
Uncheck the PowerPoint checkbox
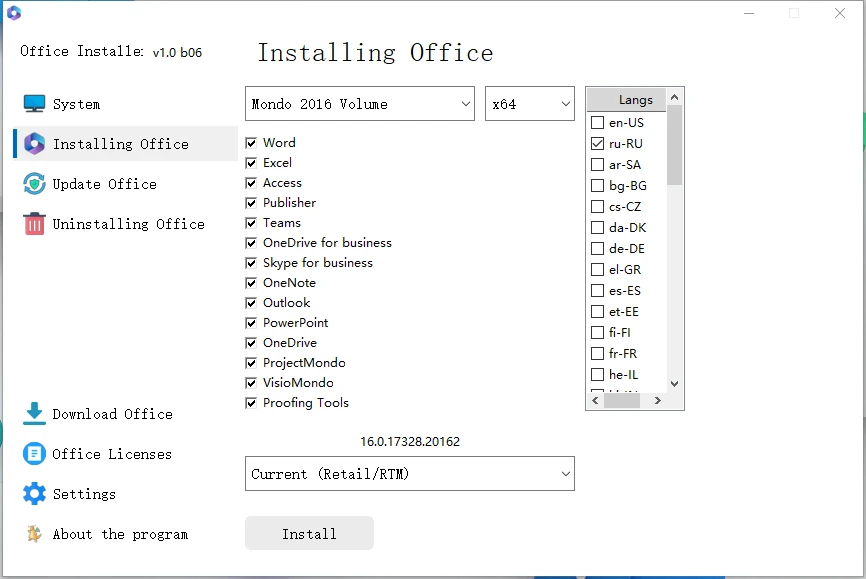pos(251,323)
